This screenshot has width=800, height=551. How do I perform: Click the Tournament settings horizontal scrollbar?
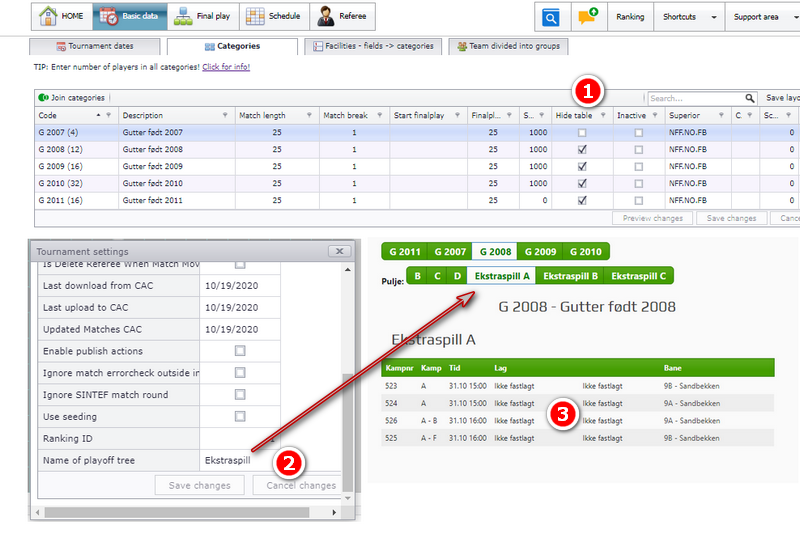[x=177, y=512]
